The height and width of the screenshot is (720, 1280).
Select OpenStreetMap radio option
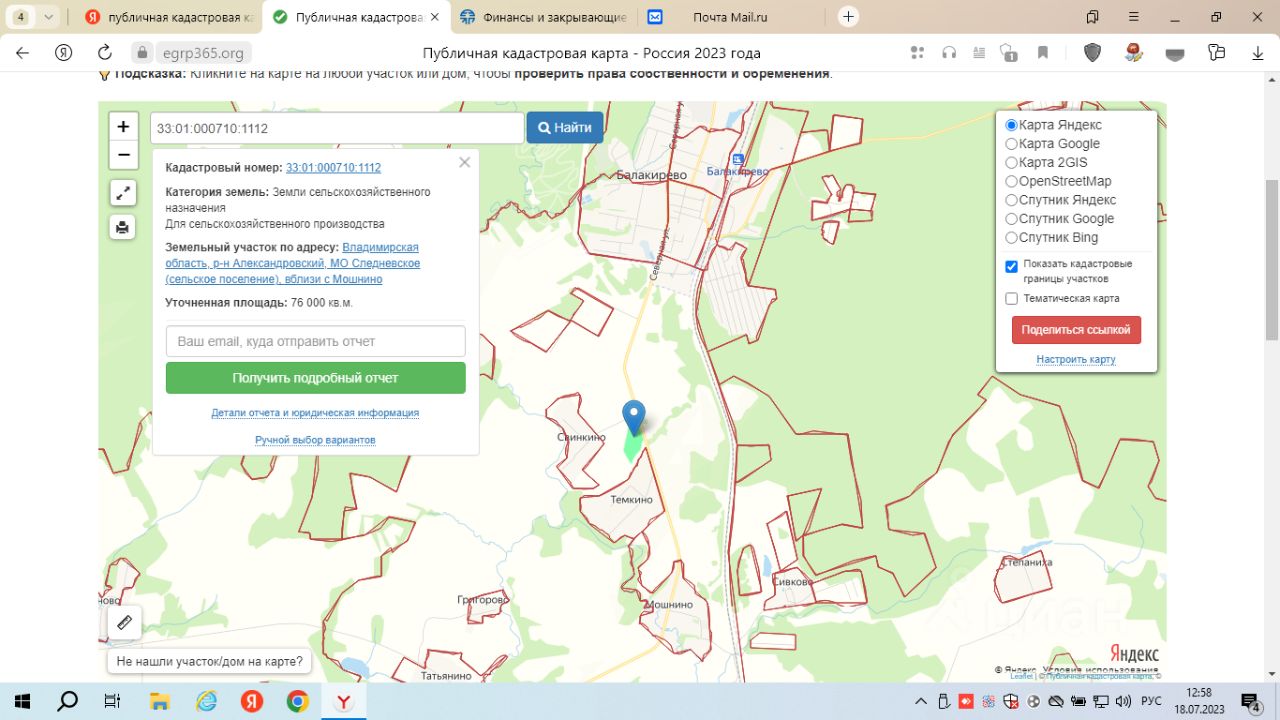[x=1011, y=181]
